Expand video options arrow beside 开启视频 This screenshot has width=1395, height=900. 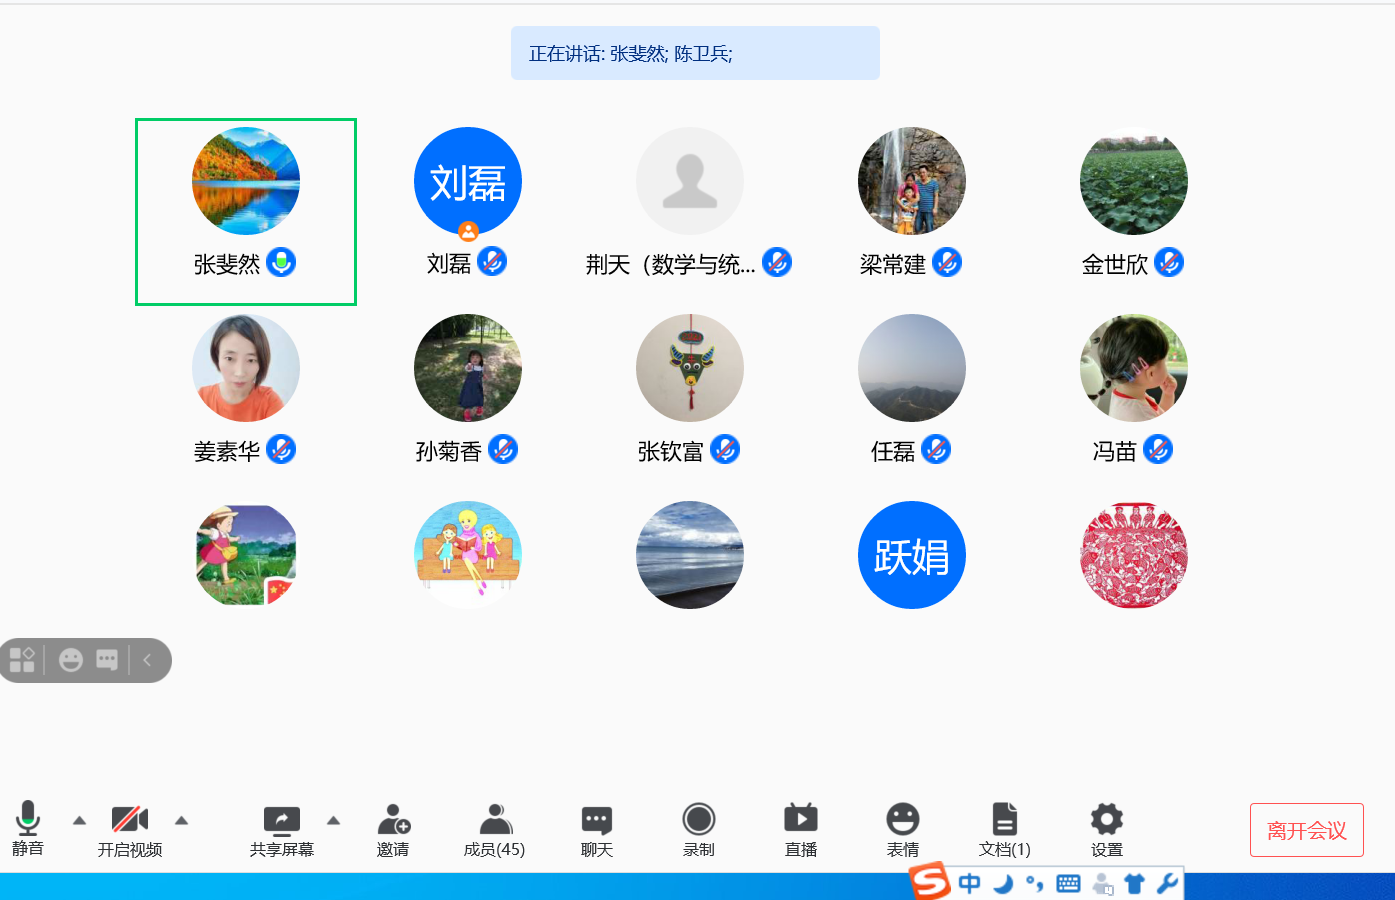(x=182, y=821)
